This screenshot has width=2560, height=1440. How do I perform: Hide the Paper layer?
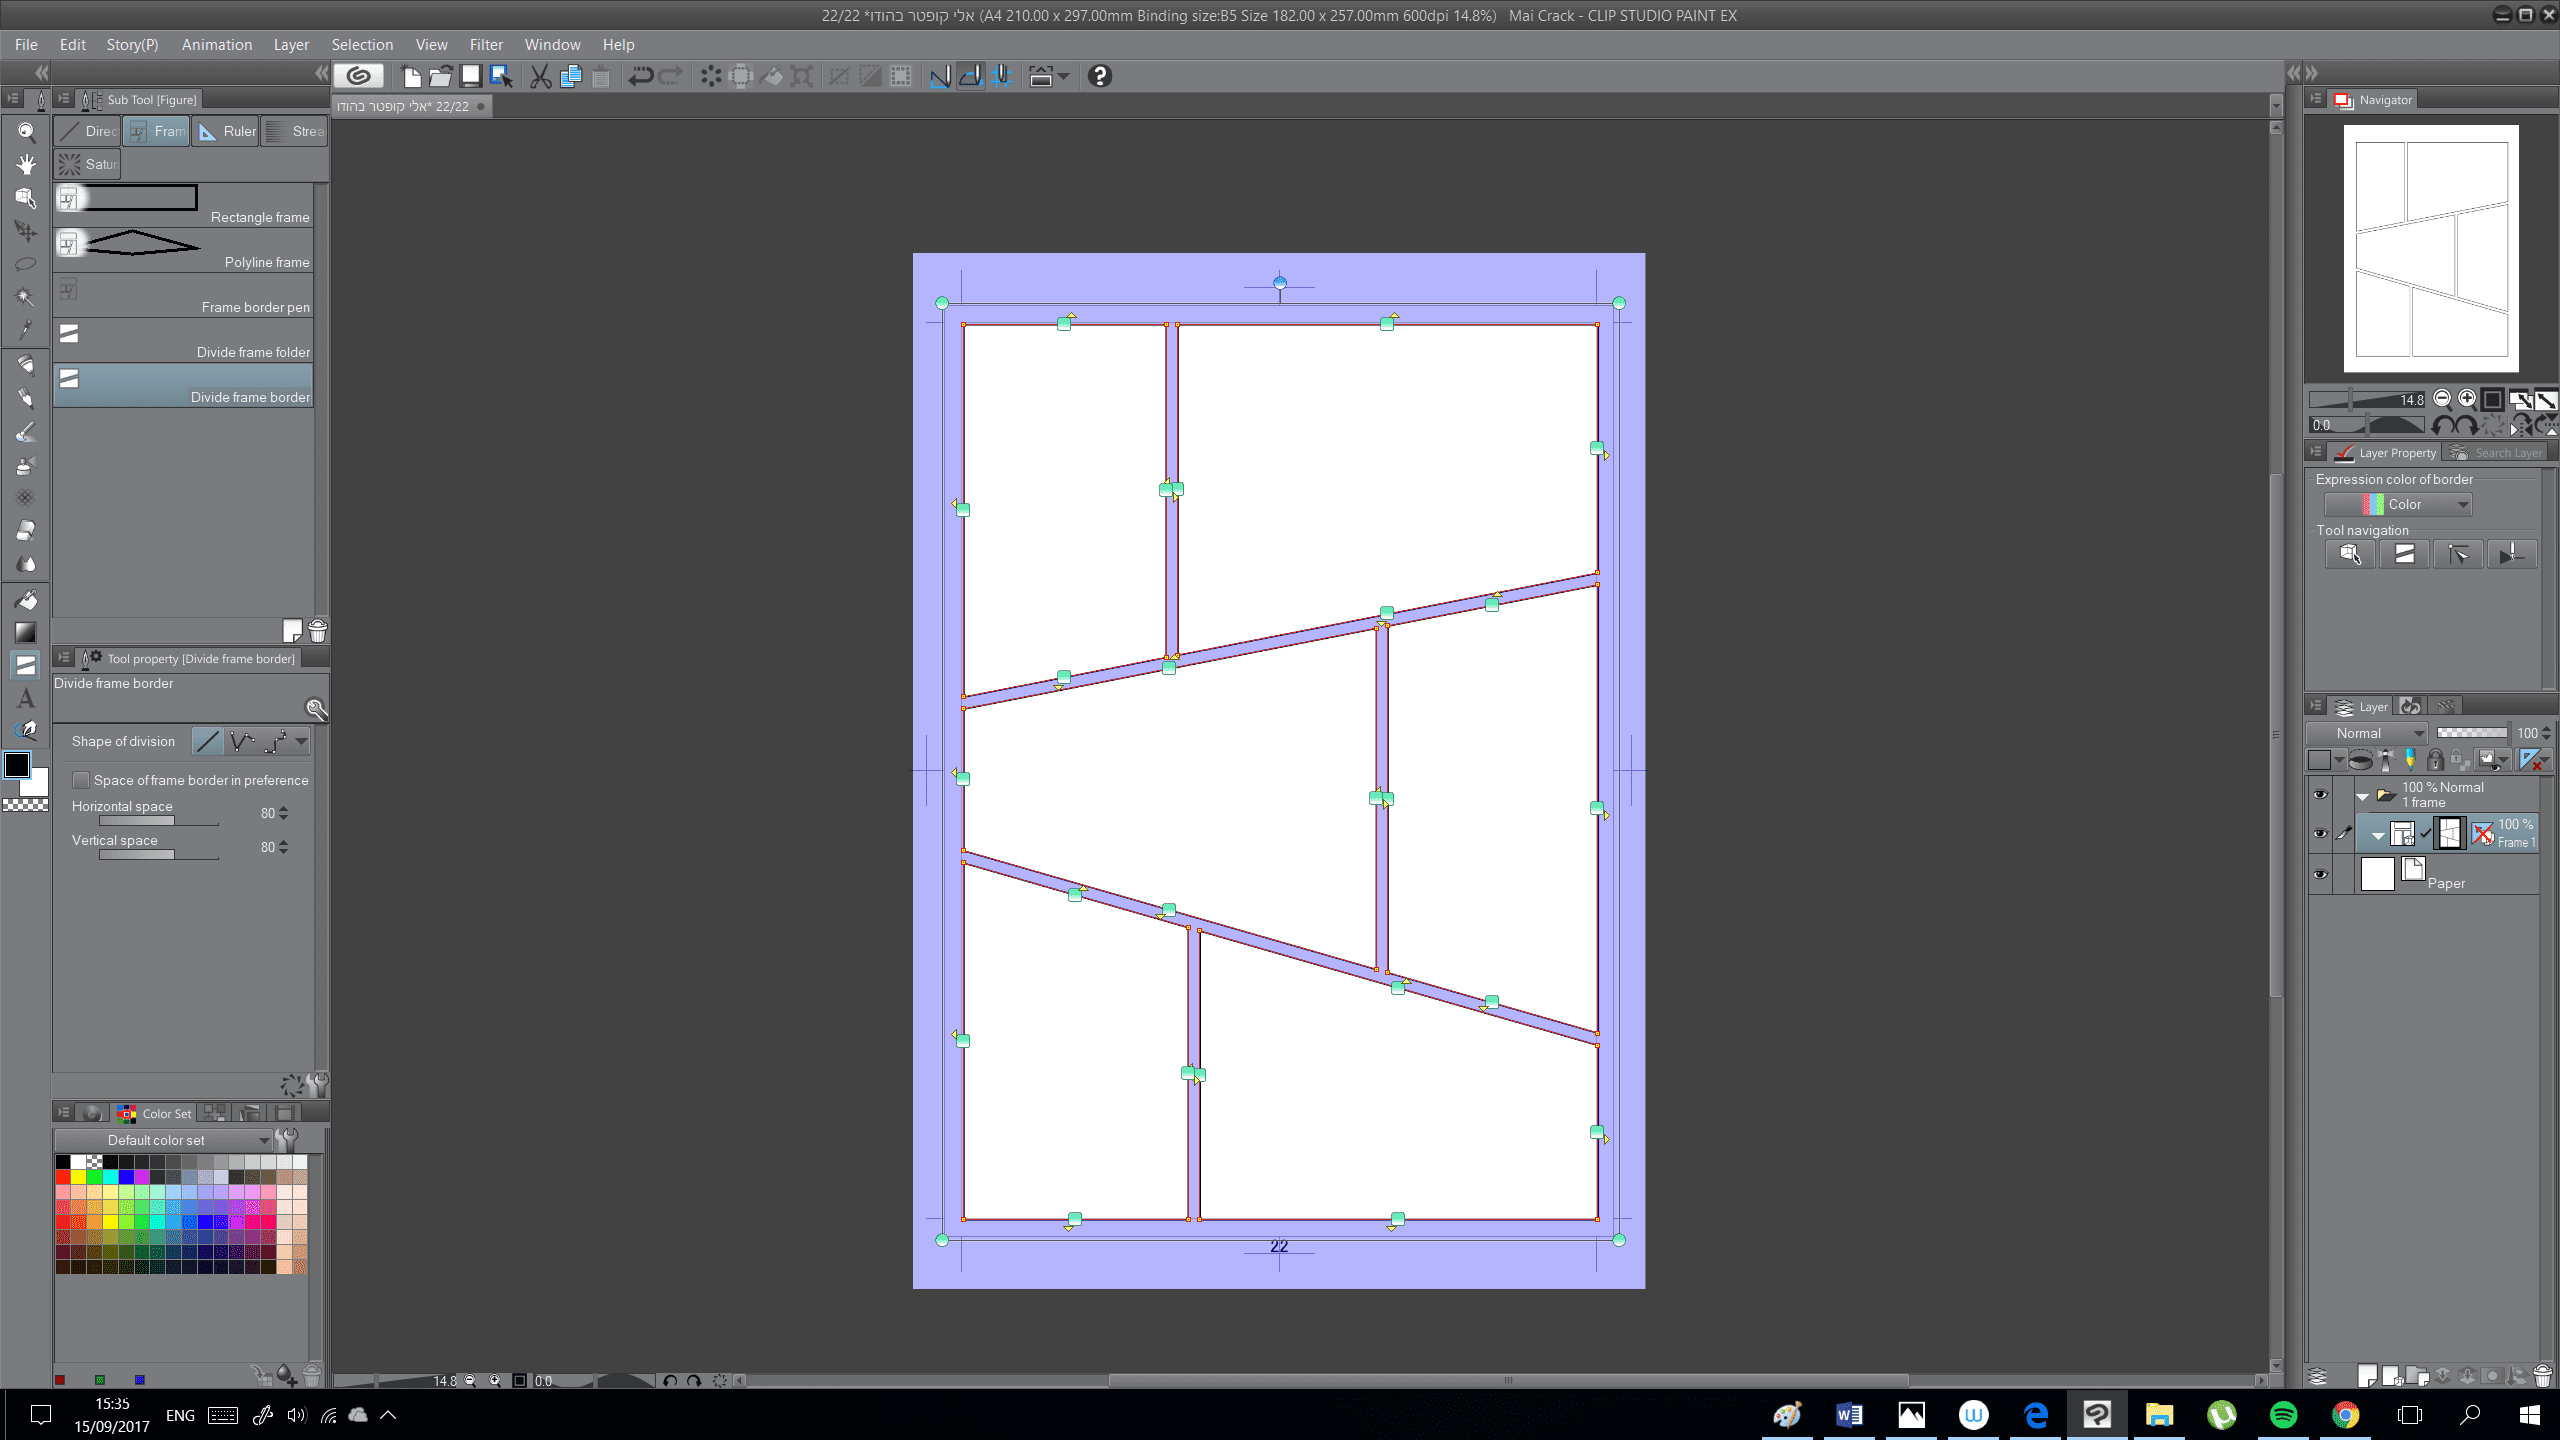pyautogui.click(x=2320, y=874)
